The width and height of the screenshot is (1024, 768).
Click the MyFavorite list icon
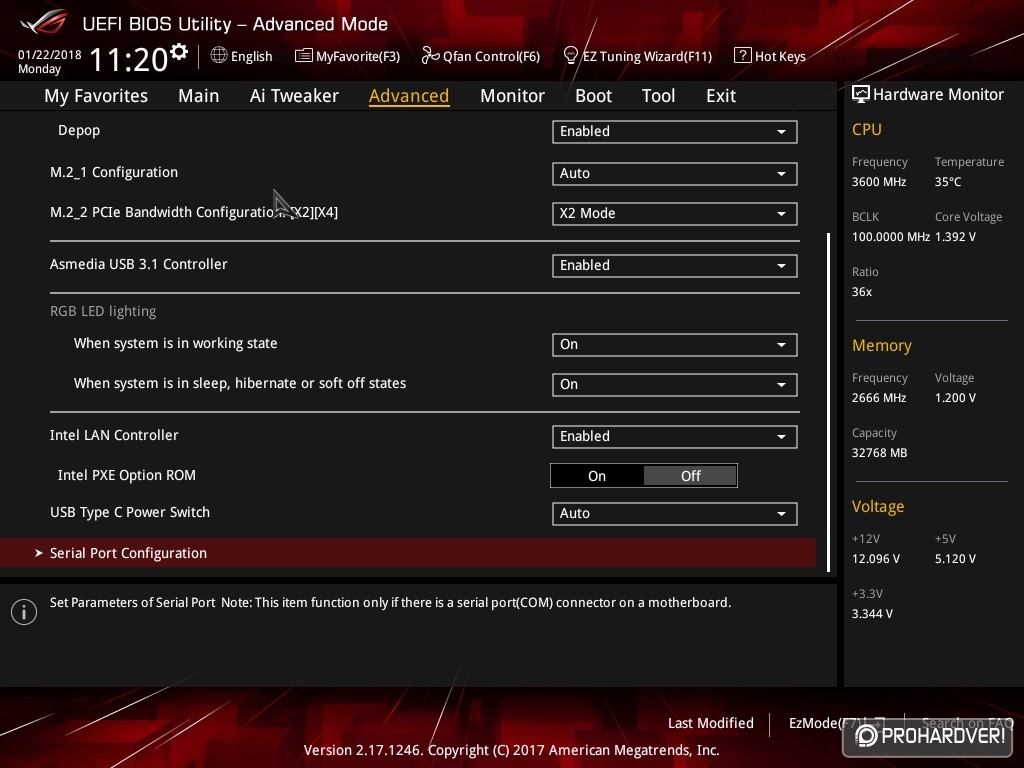pyautogui.click(x=303, y=56)
